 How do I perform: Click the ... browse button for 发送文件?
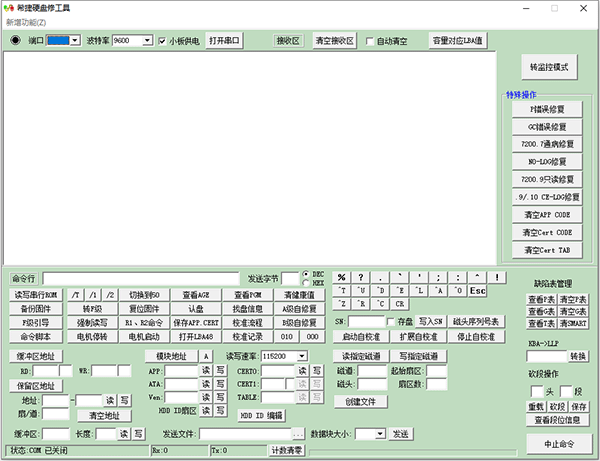297,434
